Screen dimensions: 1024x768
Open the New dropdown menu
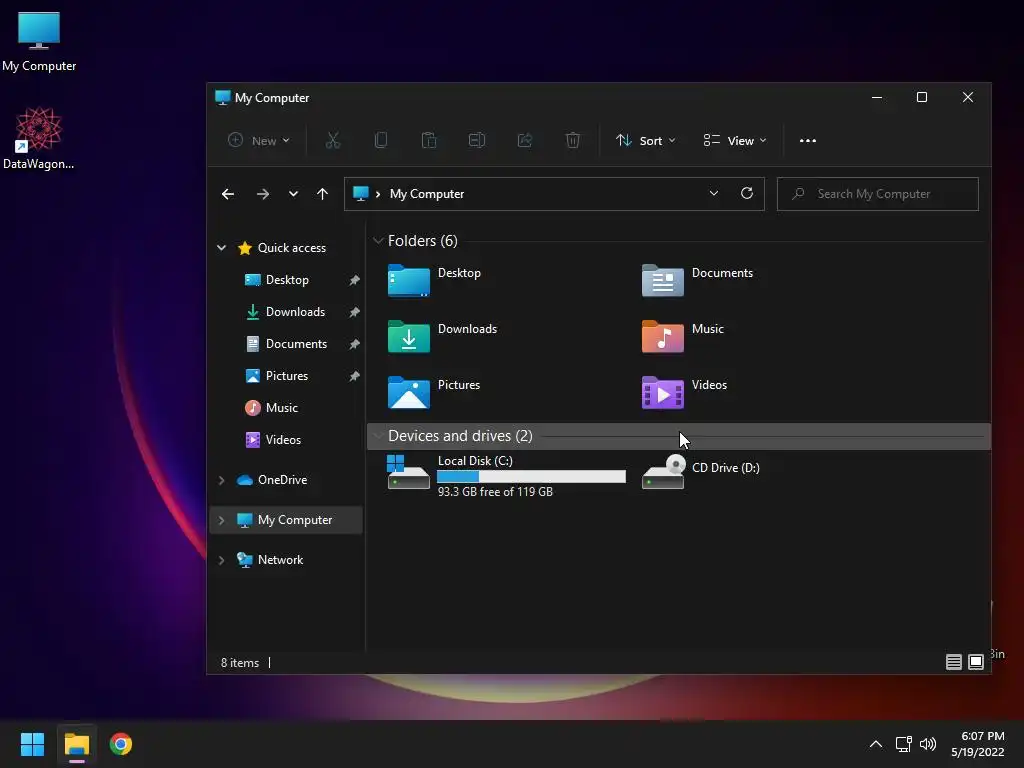point(259,140)
